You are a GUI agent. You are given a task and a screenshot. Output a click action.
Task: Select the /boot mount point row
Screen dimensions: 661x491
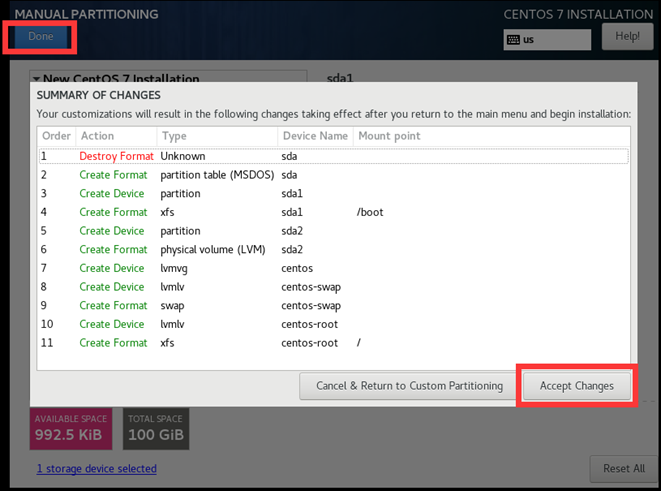(x=333, y=212)
